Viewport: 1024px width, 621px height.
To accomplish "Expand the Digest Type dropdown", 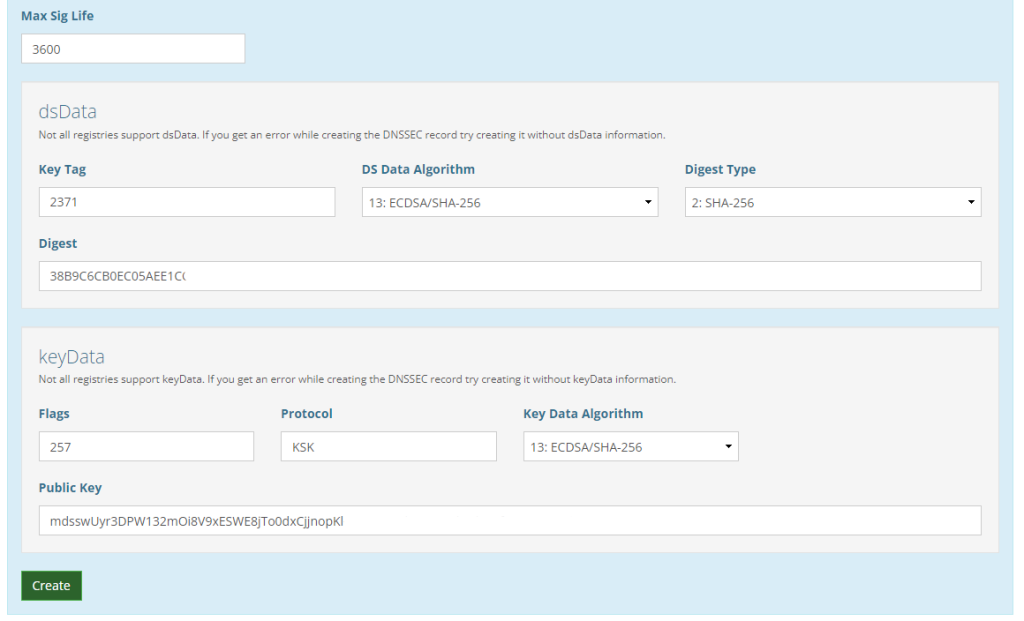I will (x=832, y=202).
